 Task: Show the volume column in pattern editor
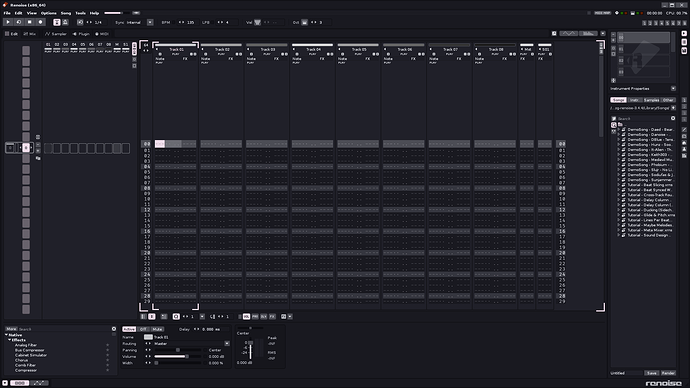(x=246, y=316)
